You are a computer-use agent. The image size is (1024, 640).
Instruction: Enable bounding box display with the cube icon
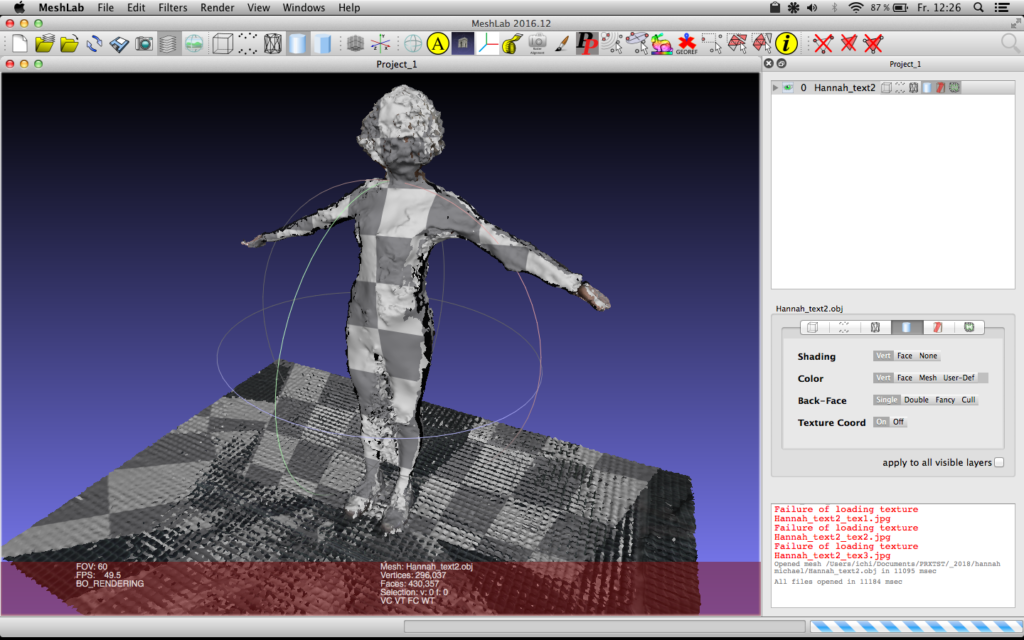tap(222, 43)
